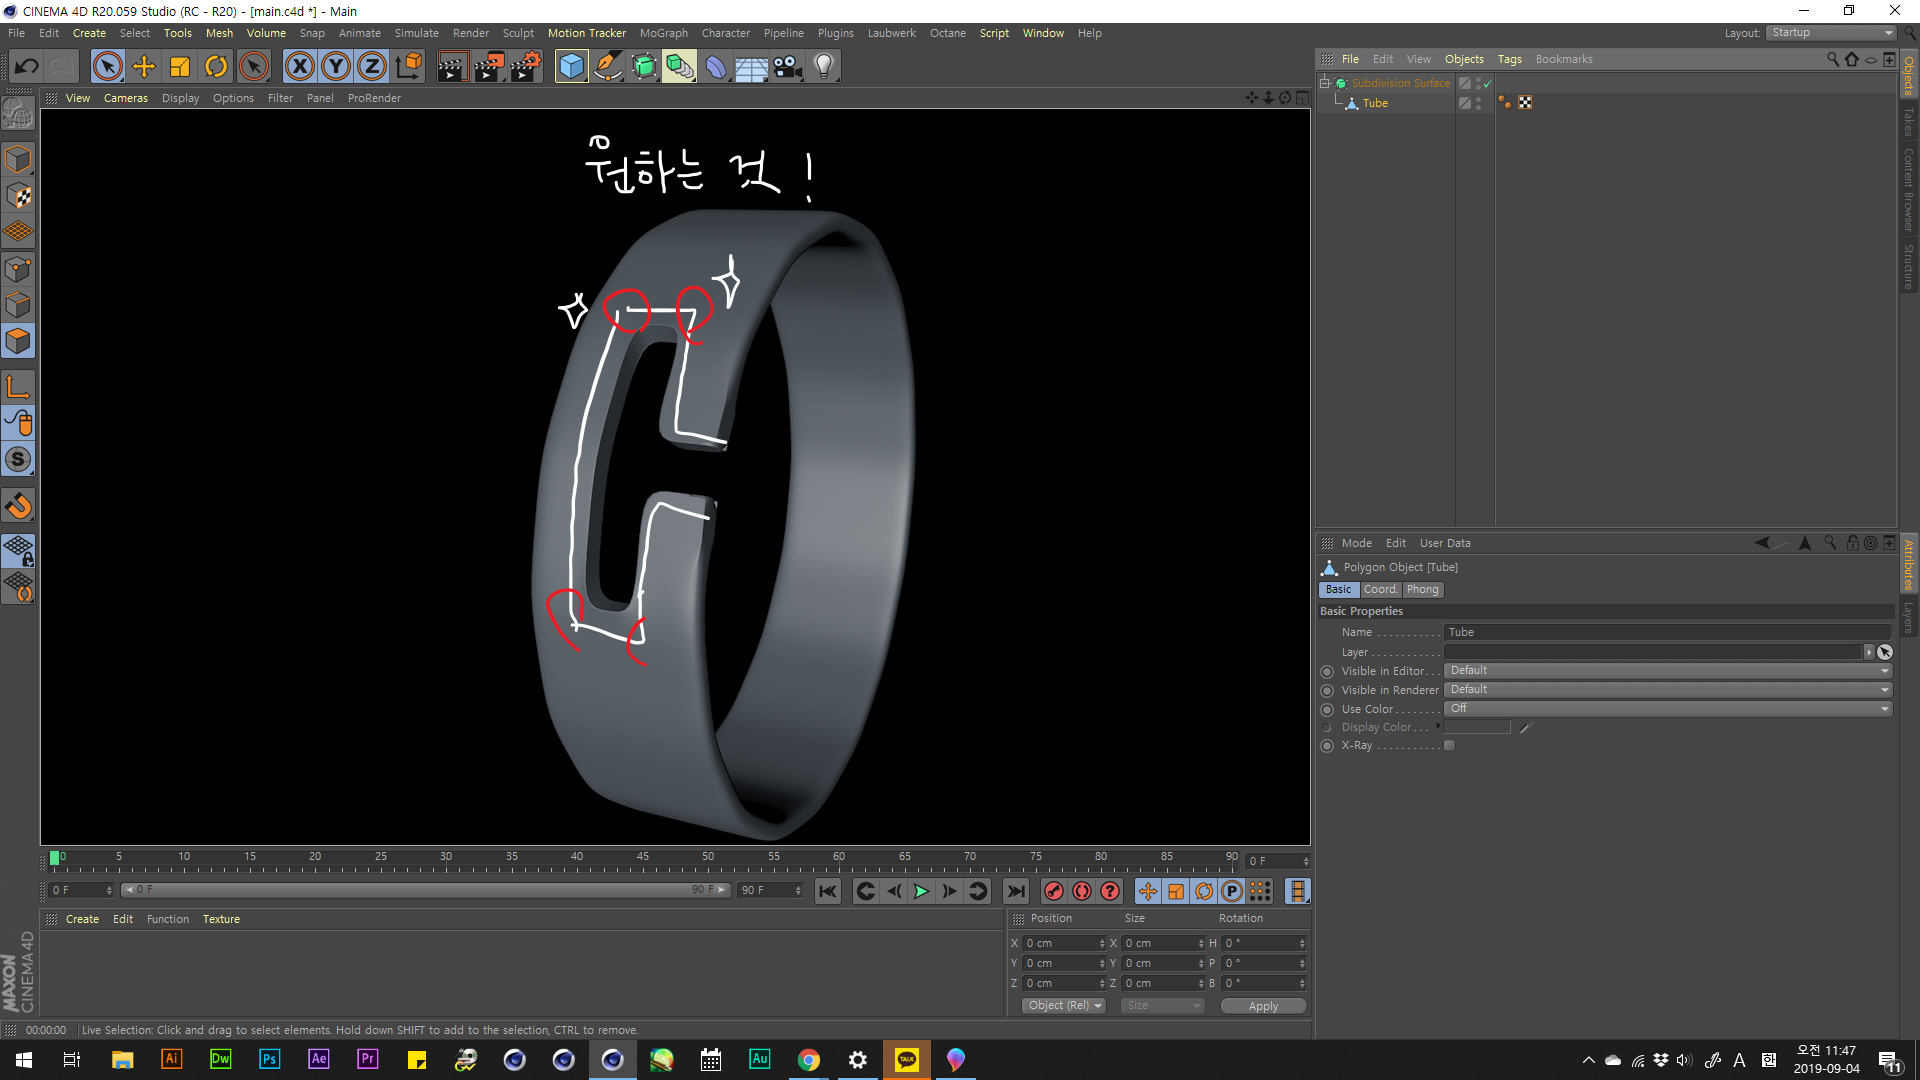This screenshot has width=1920, height=1080.
Task: Click the Undo arrow icon
Action: [27, 67]
